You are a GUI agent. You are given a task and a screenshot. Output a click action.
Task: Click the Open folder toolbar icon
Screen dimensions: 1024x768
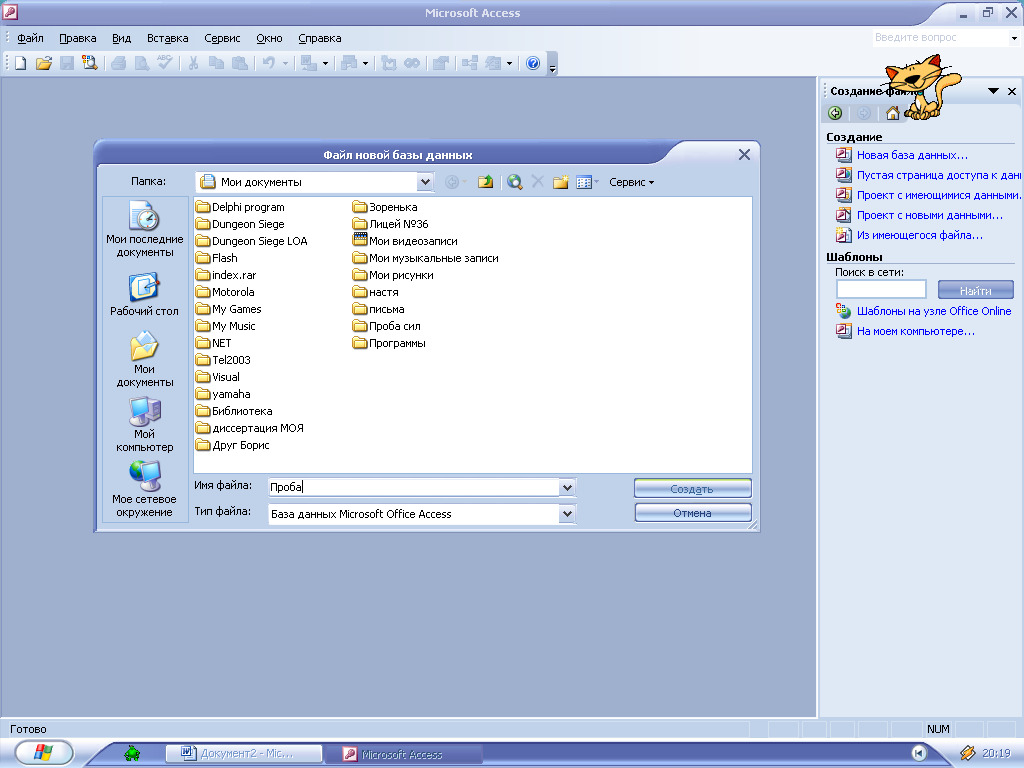44,63
